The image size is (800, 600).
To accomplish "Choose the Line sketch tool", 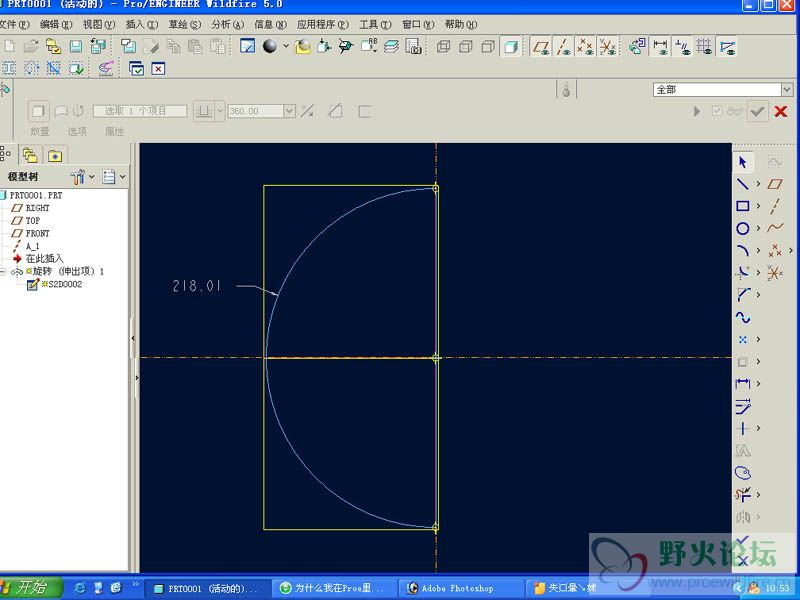I will point(742,184).
